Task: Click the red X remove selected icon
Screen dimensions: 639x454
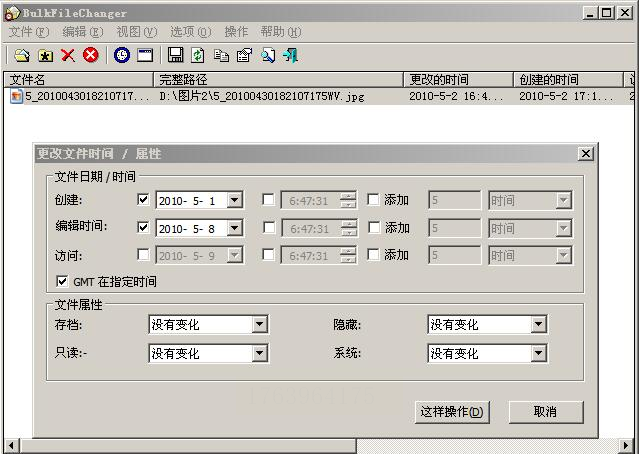Action: click(x=68, y=55)
